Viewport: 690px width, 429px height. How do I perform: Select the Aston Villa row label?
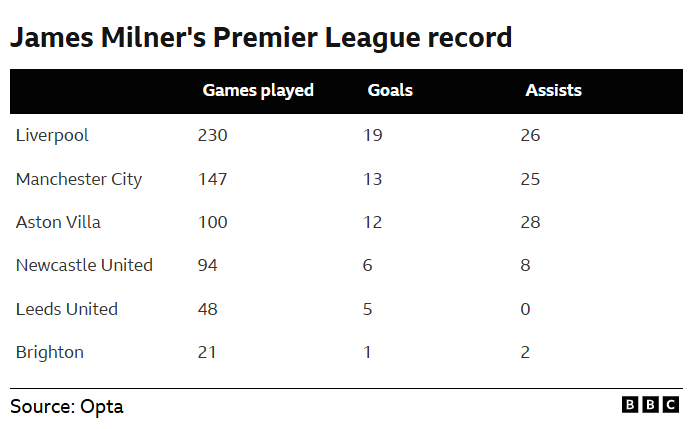point(58,222)
